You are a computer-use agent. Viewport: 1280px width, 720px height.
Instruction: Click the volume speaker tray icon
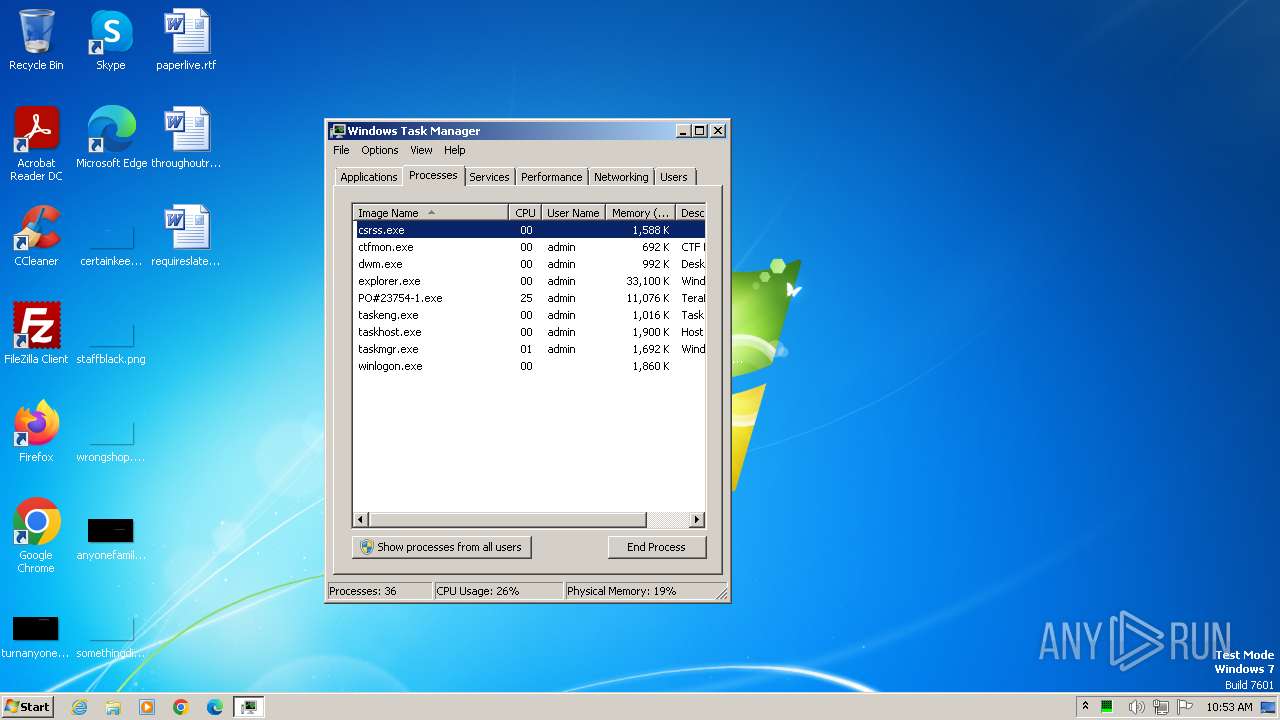(1136, 707)
